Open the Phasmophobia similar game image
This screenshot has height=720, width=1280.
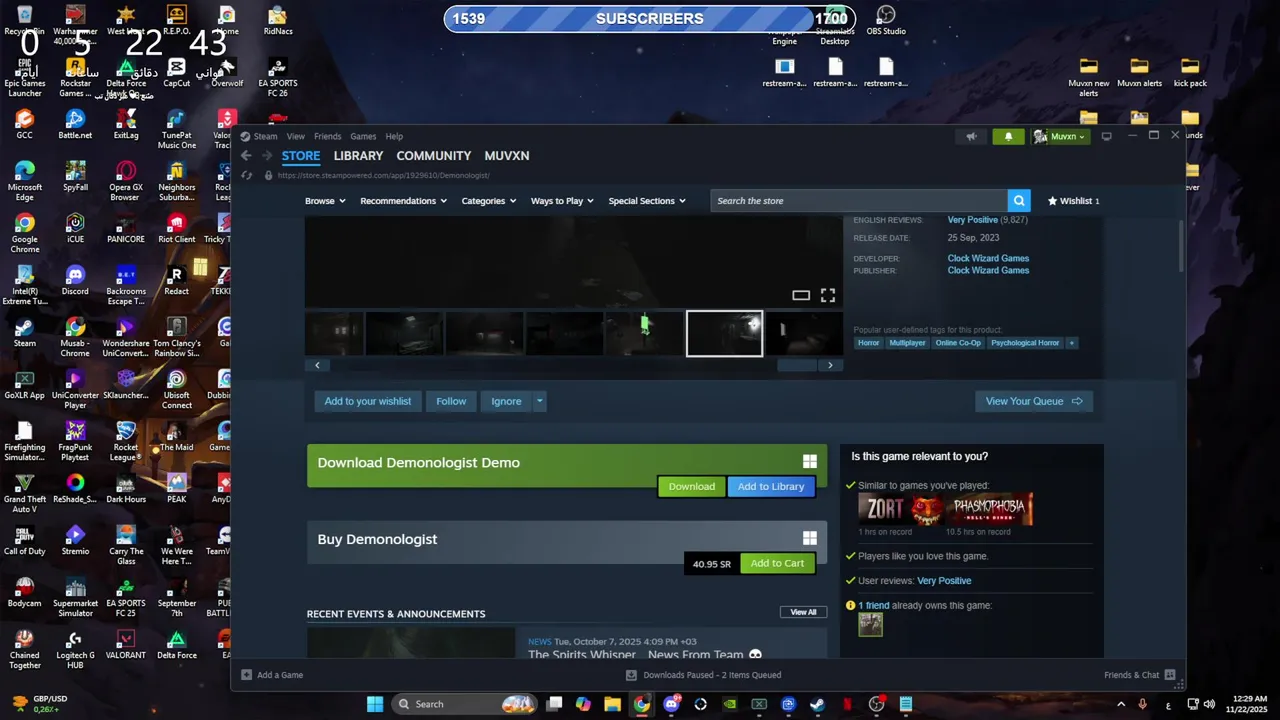pyautogui.click(x=990, y=509)
